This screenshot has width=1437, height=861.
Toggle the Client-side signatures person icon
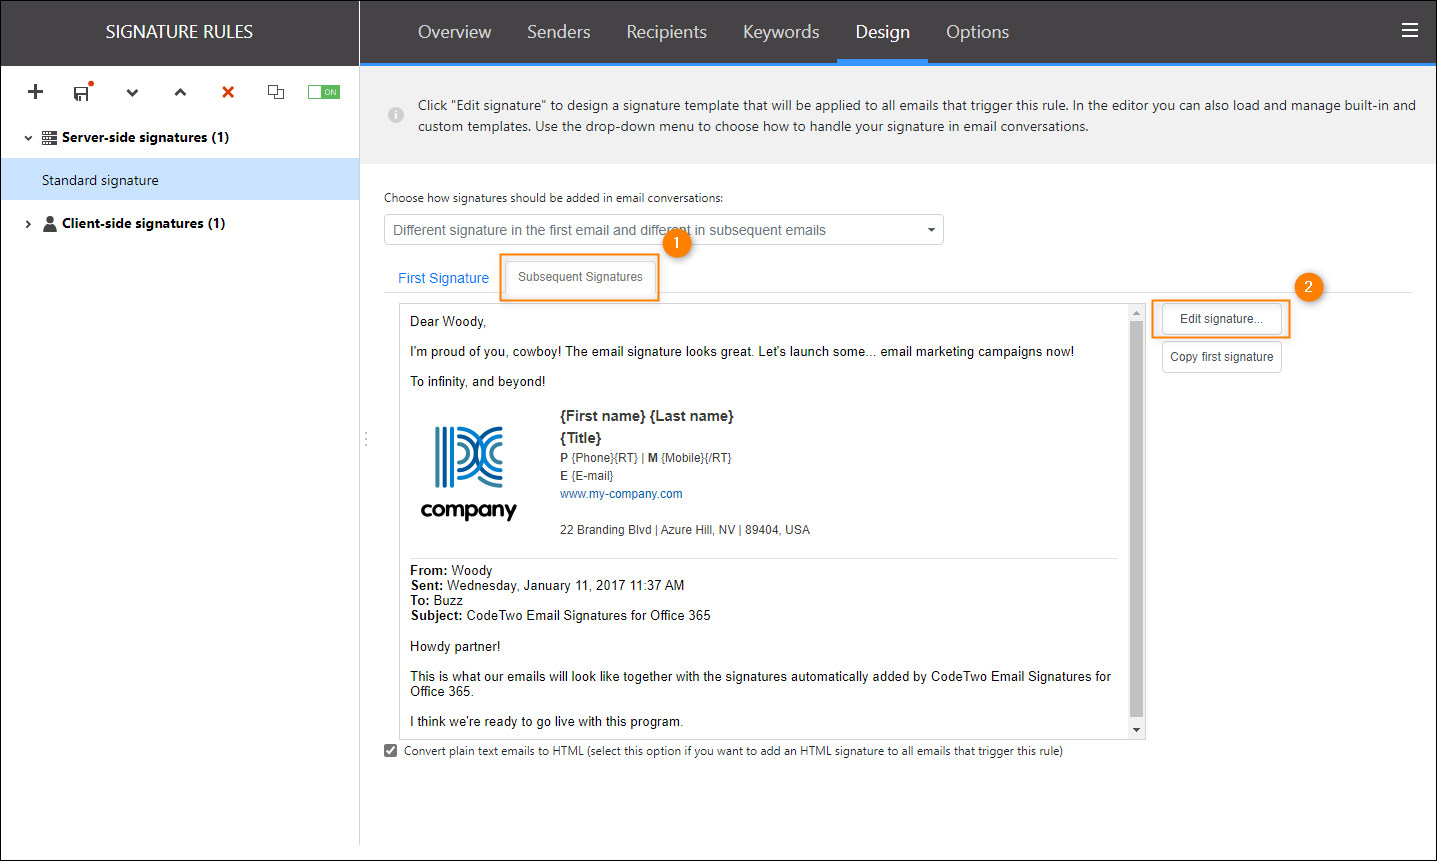[50, 223]
